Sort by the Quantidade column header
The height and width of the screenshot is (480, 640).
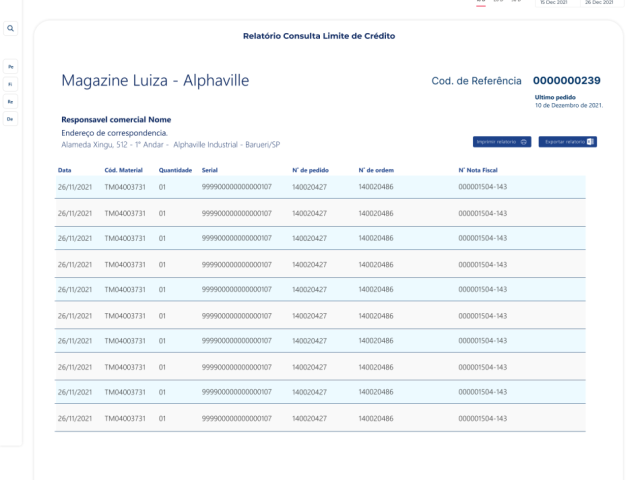click(175, 170)
